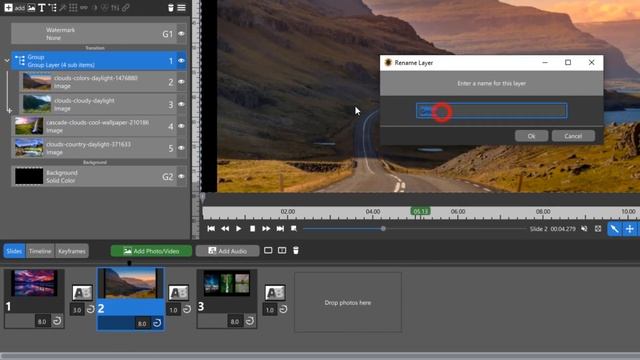Click the horizontal scrollbar under the slide list
640x360 pixels.
pyautogui.click(x=320, y=356)
